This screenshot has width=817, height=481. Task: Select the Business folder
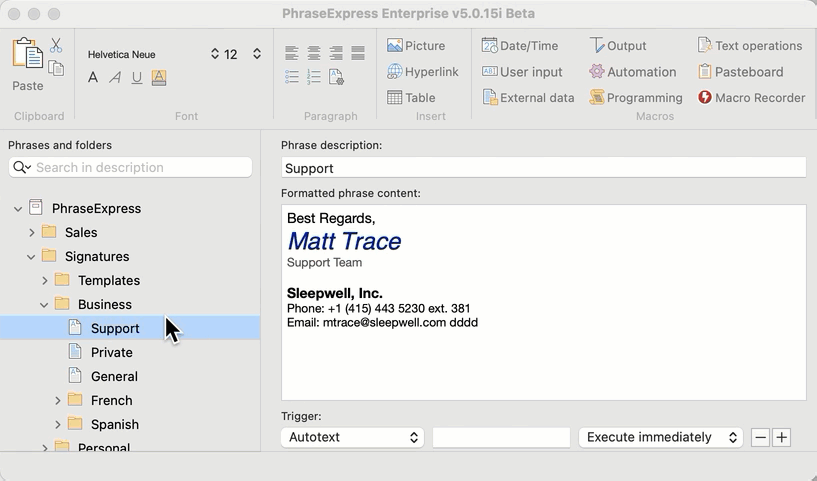pyautogui.click(x=105, y=304)
